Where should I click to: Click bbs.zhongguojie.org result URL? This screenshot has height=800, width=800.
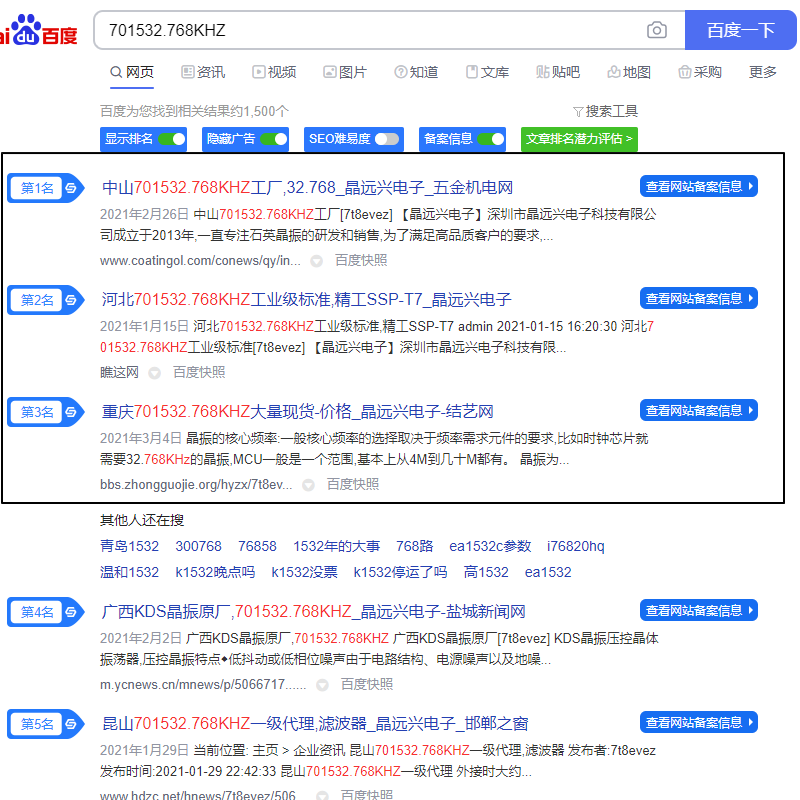coord(196,484)
